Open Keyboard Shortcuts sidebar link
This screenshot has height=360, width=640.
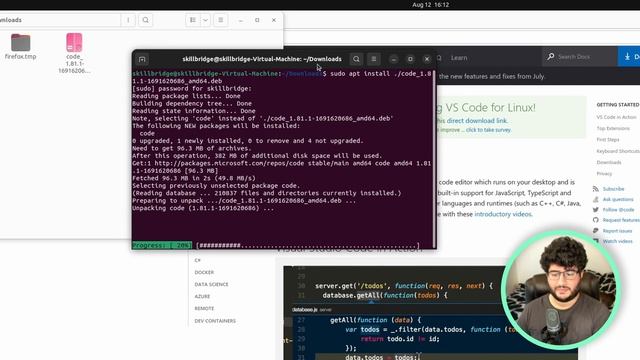[618, 151]
